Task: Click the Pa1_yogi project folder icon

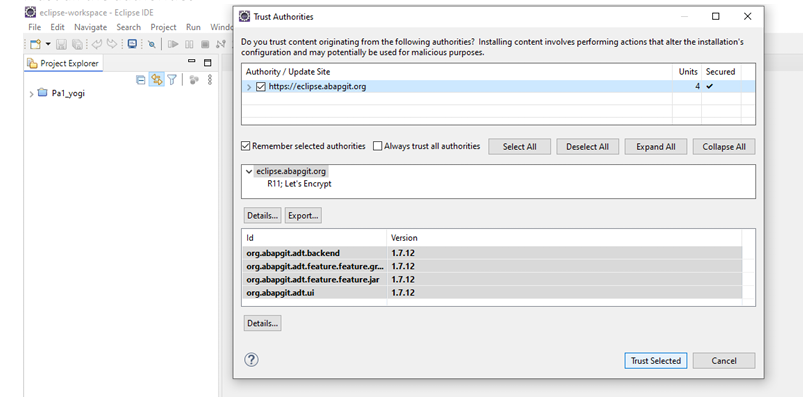Action: point(43,93)
